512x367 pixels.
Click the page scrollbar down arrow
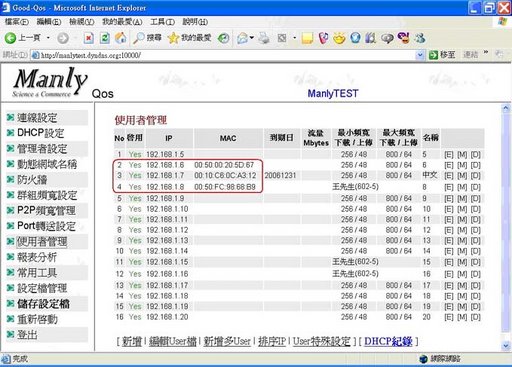(x=506, y=345)
